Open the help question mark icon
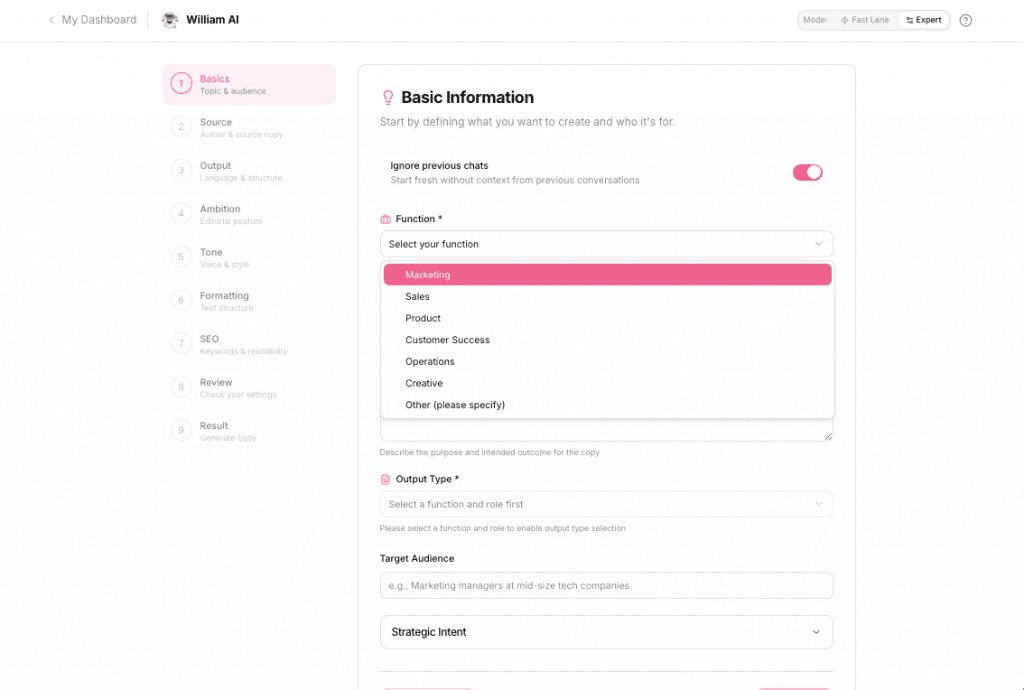 pyautogui.click(x=965, y=19)
